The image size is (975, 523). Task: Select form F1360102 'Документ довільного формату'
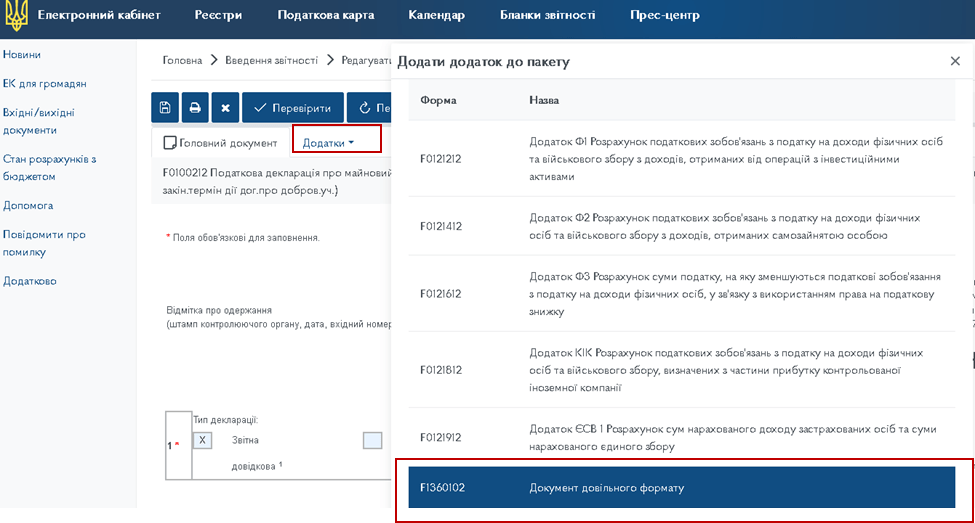pyautogui.click(x=681, y=488)
